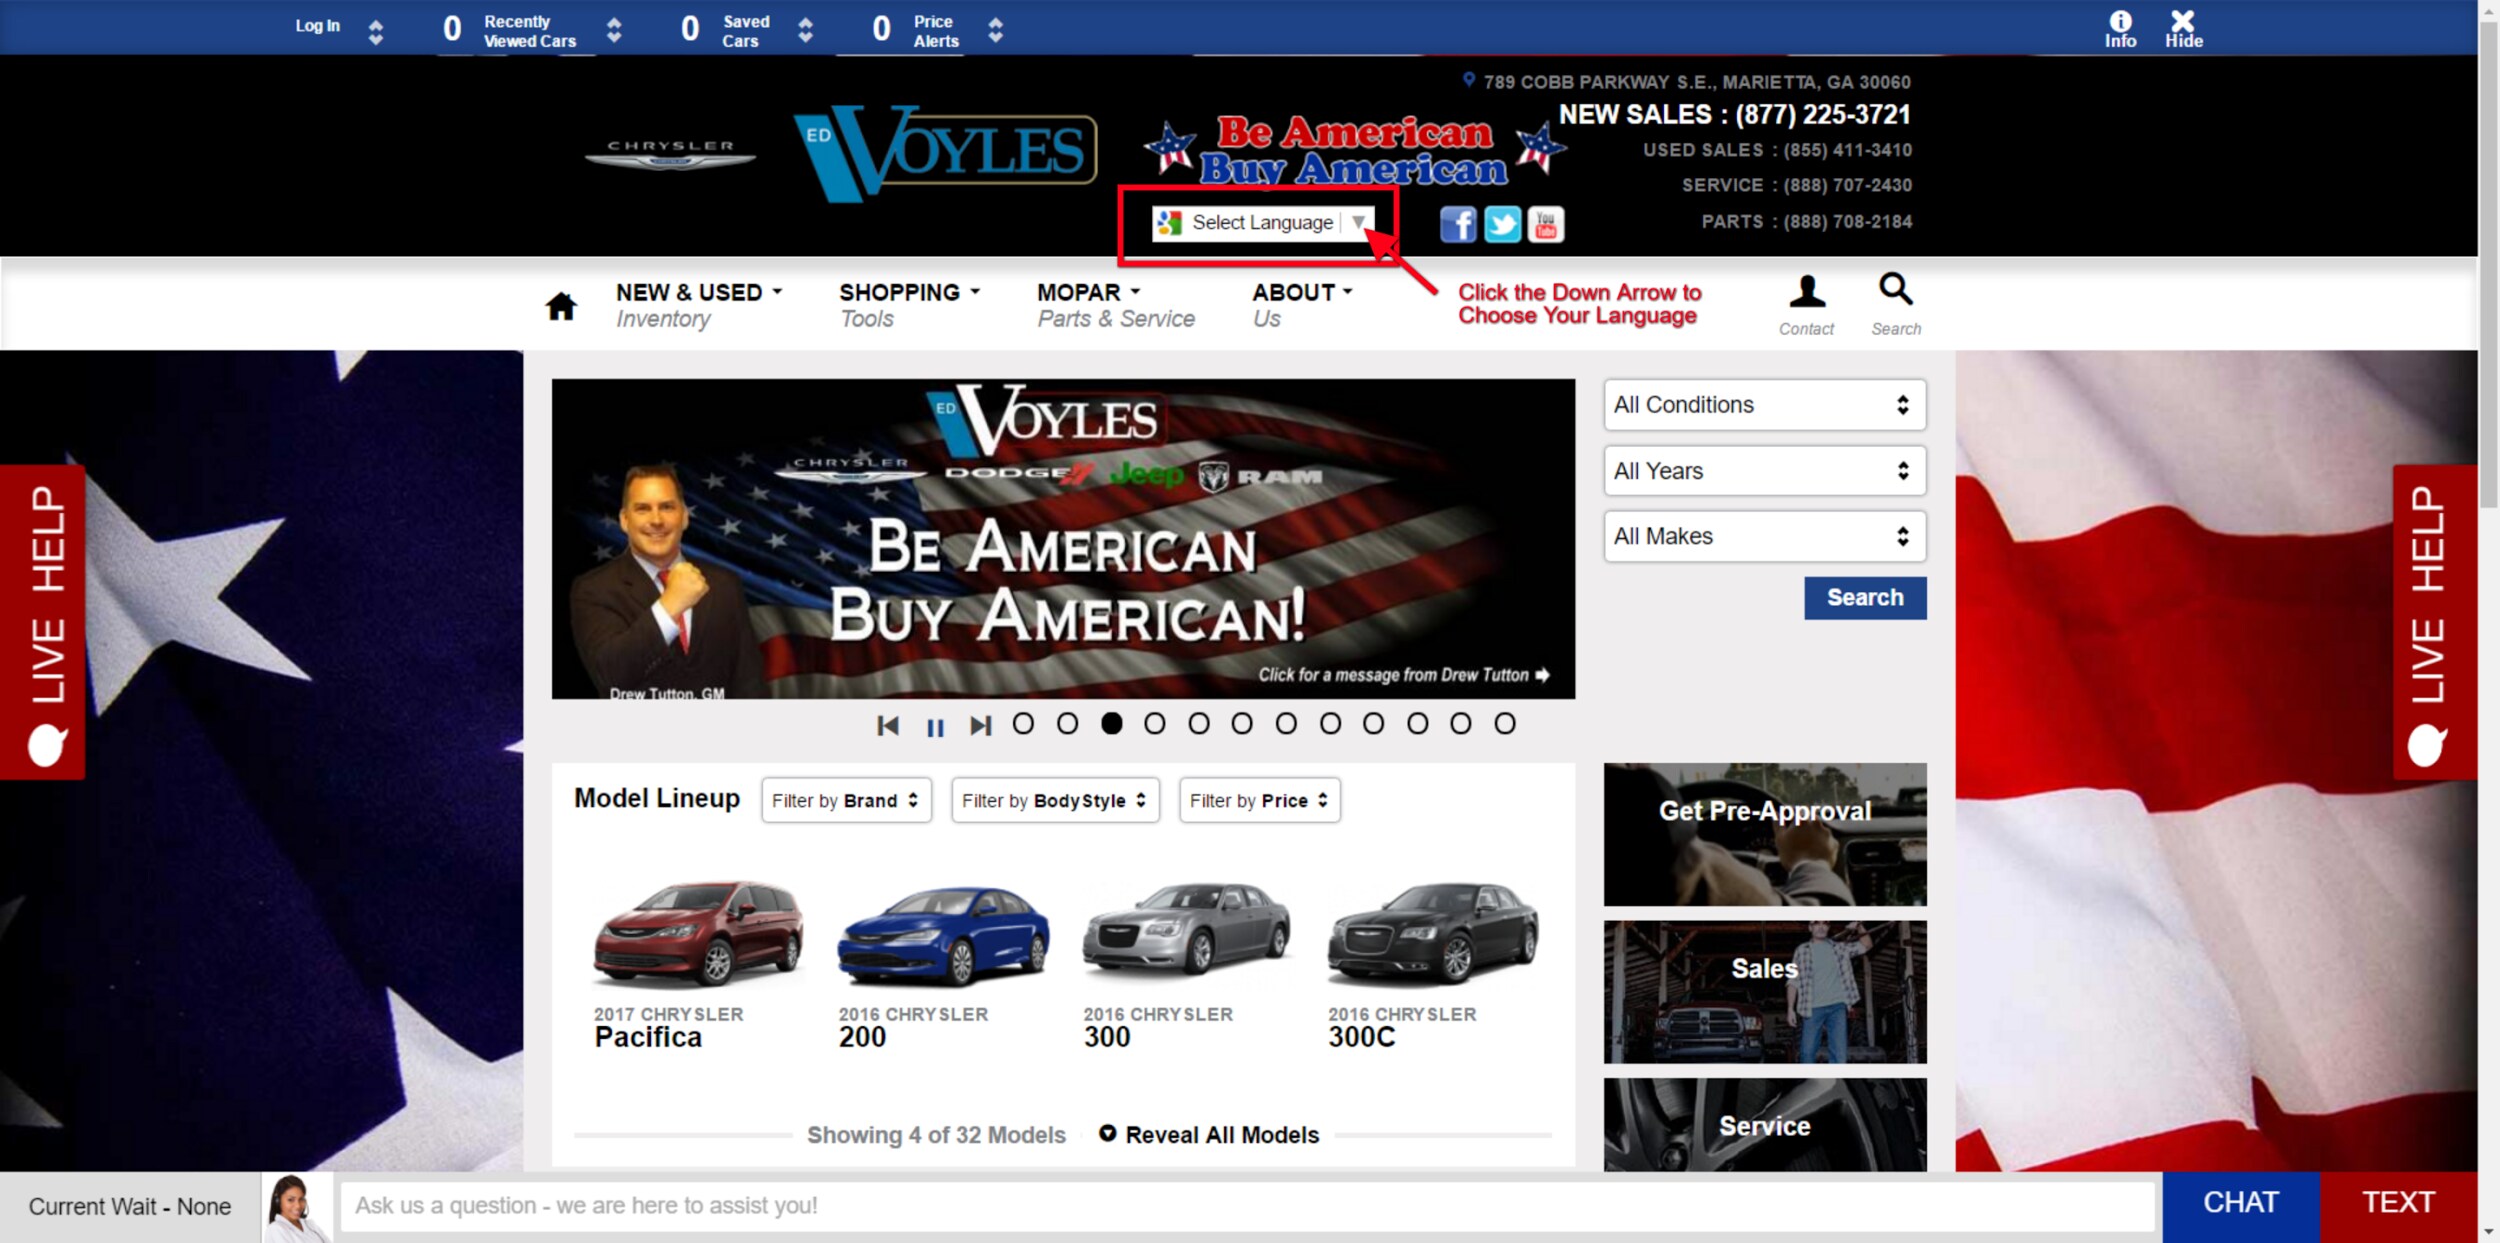Skip to previous slide in the carousel
The height and width of the screenshot is (1243, 2500).
pyautogui.click(x=887, y=725)
